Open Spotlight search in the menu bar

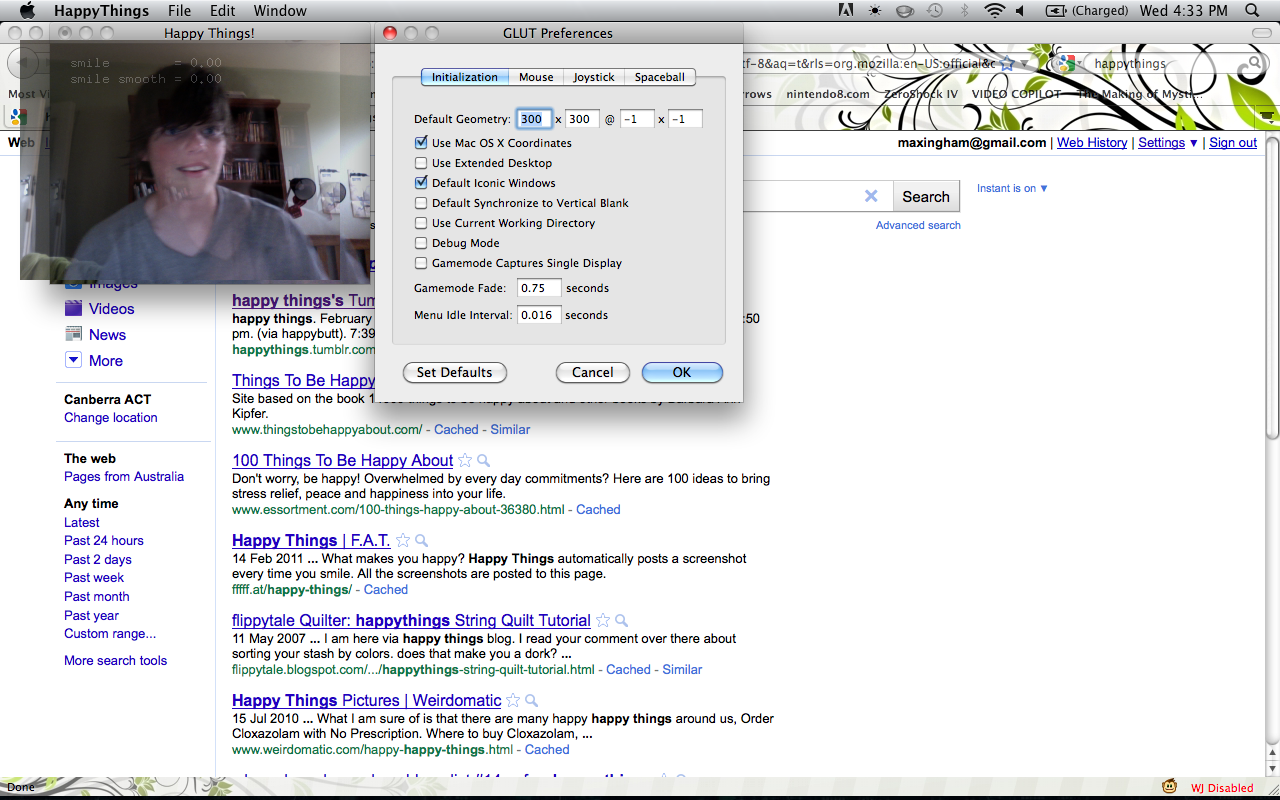pos(1252,11)
